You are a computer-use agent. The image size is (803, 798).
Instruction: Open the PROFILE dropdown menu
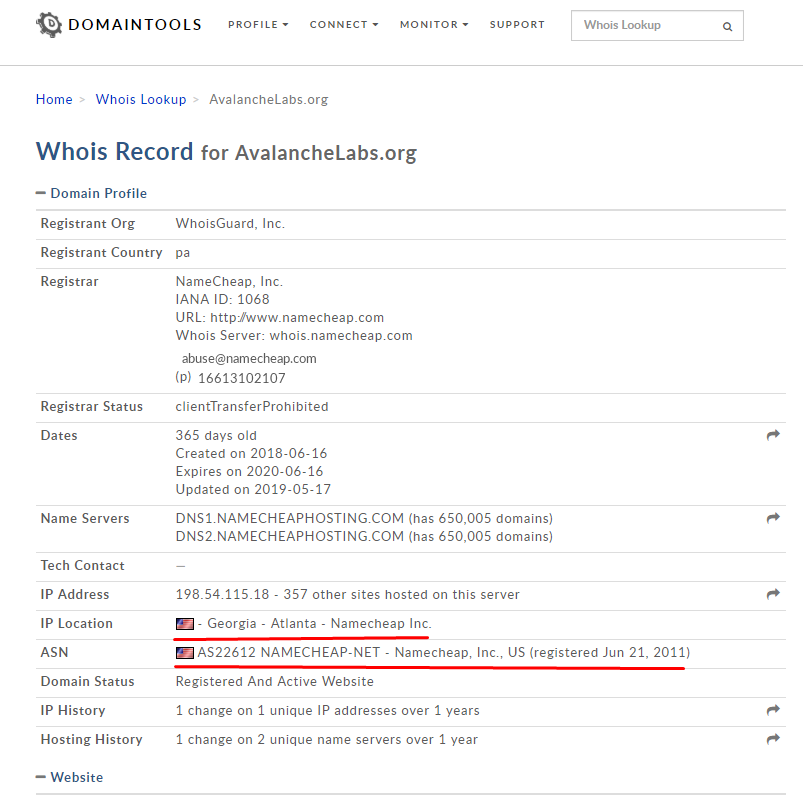(x=258, y=24)
